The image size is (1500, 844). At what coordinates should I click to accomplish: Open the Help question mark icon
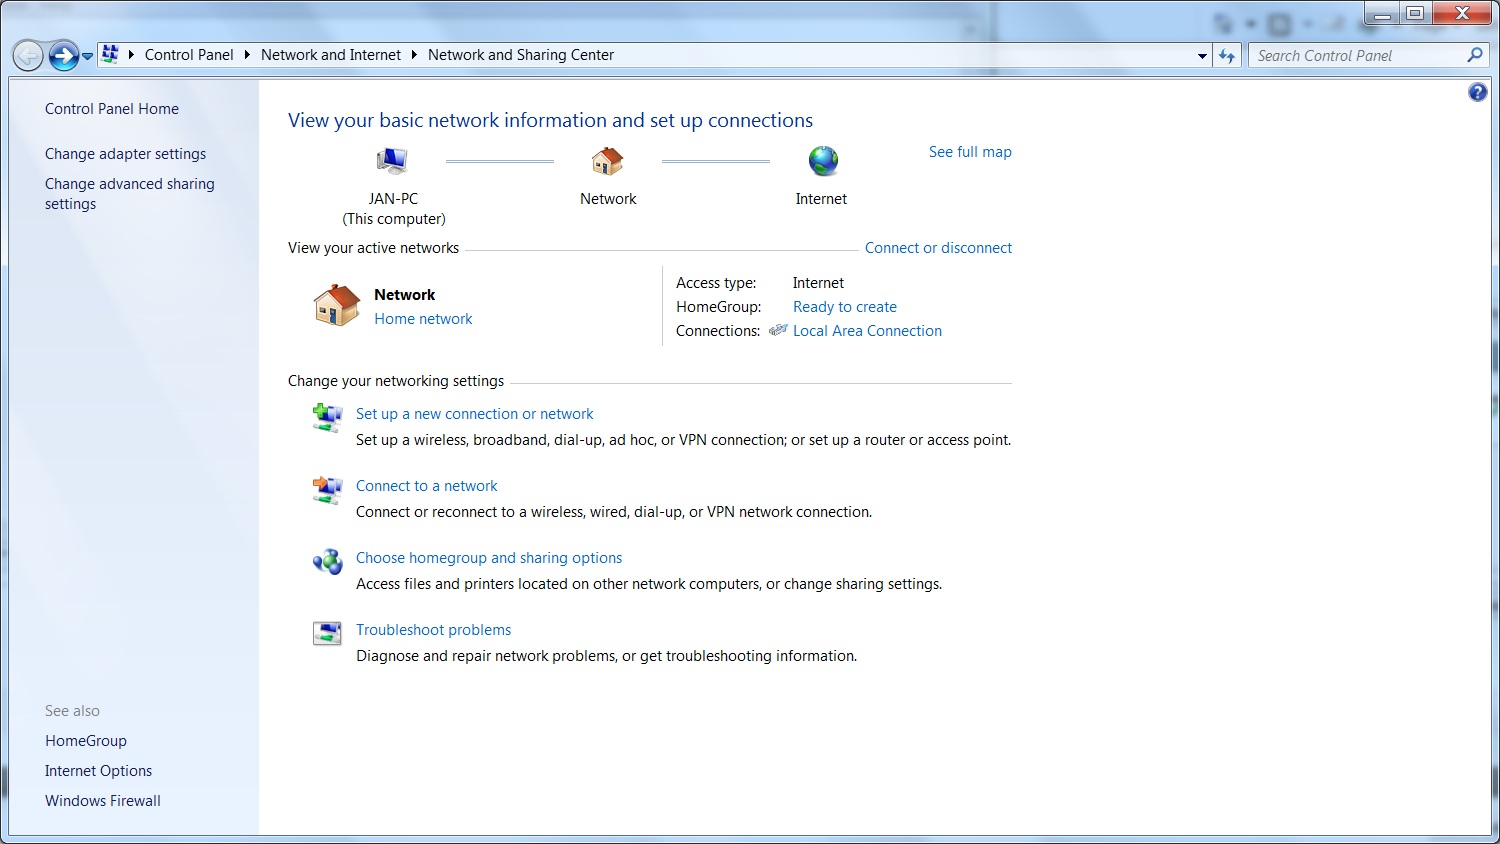[1478, 92]
